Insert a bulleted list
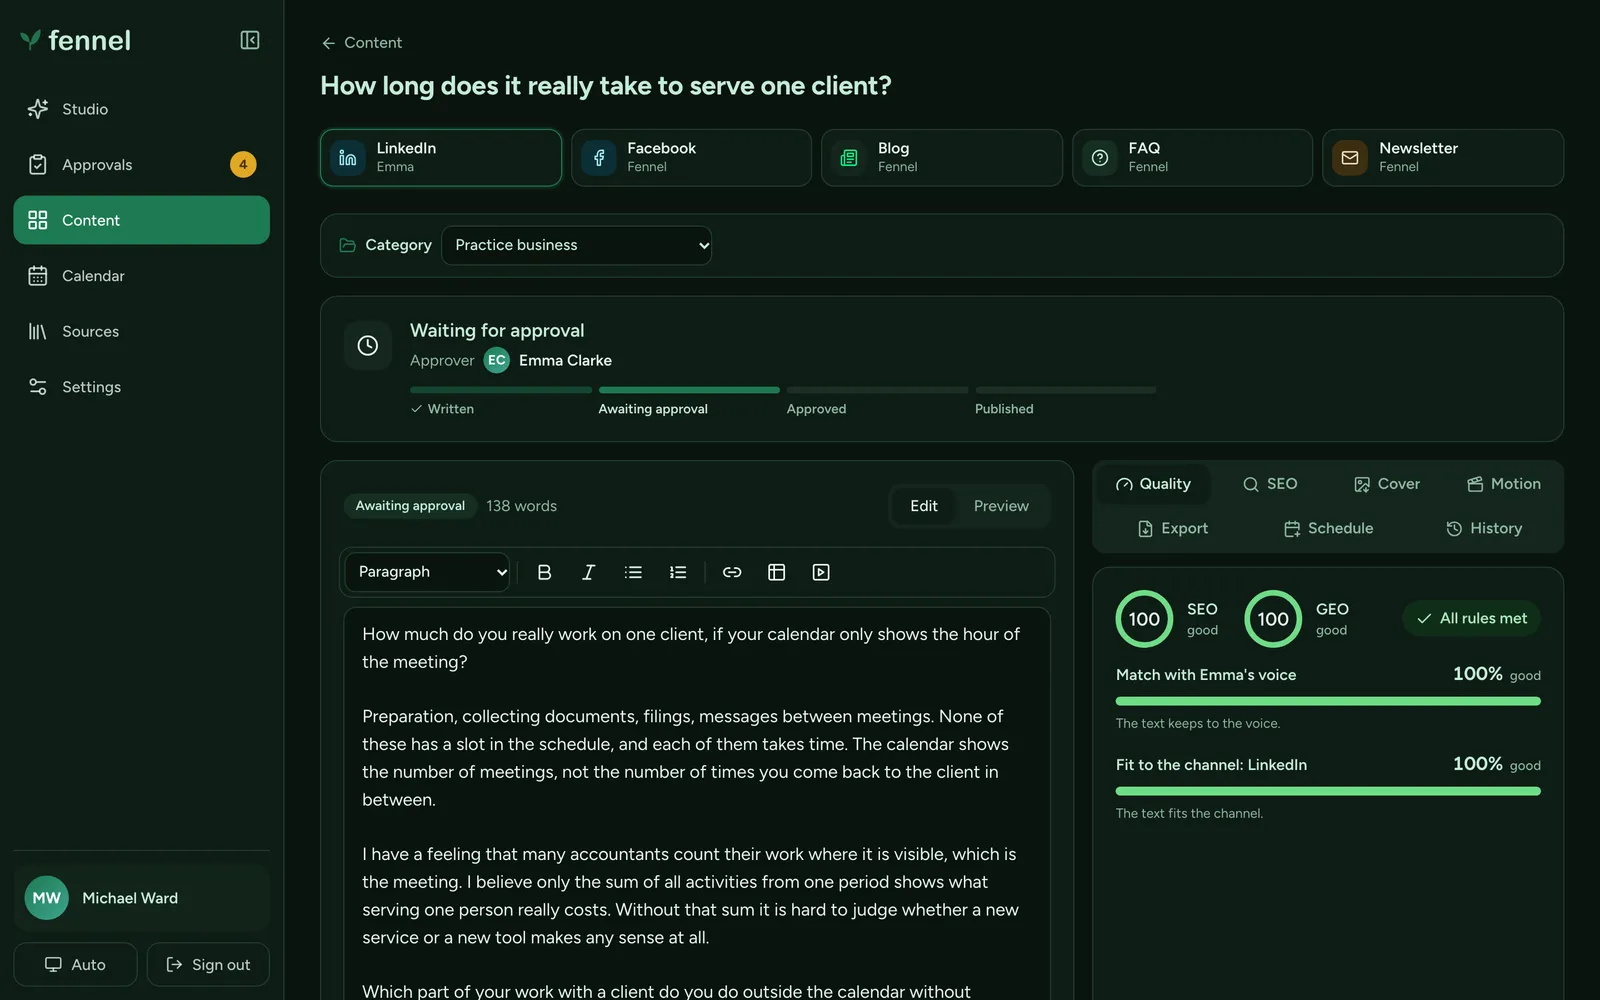Image resolution: width=1600 pixels, height=1000 pixels. pyautogui.click(x=633, y=572)
